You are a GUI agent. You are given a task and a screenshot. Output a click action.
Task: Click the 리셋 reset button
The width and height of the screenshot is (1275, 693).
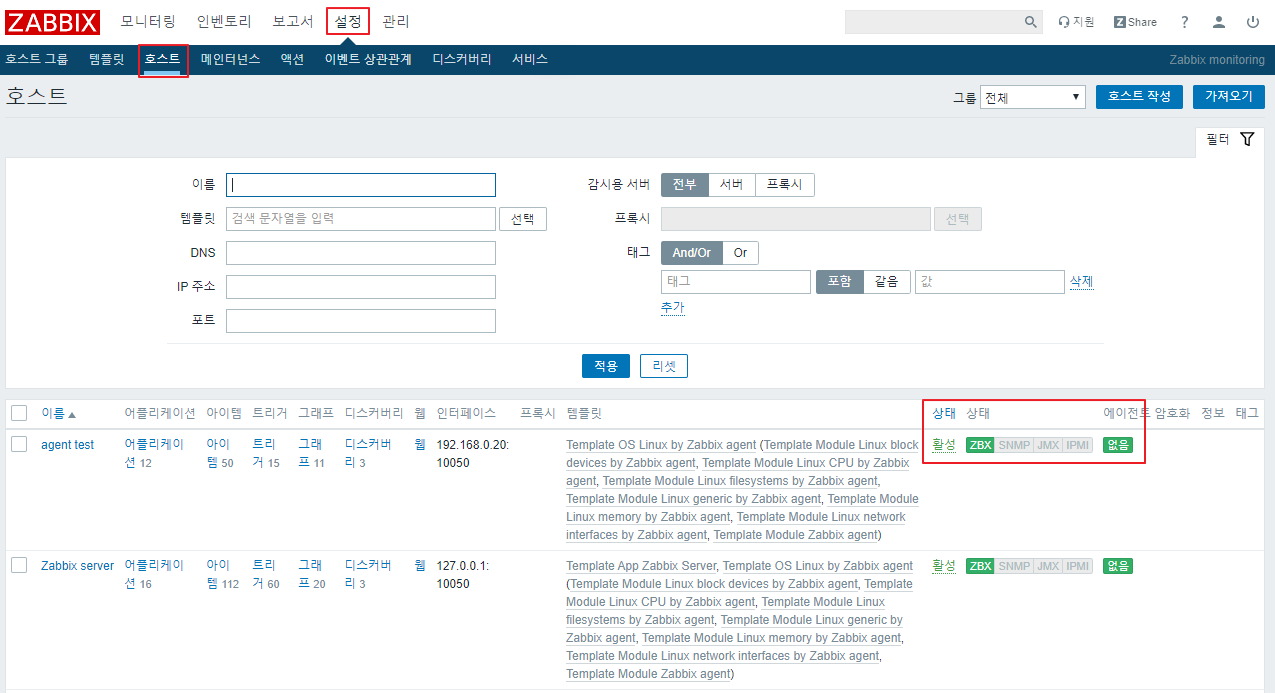tap(664, 366)
